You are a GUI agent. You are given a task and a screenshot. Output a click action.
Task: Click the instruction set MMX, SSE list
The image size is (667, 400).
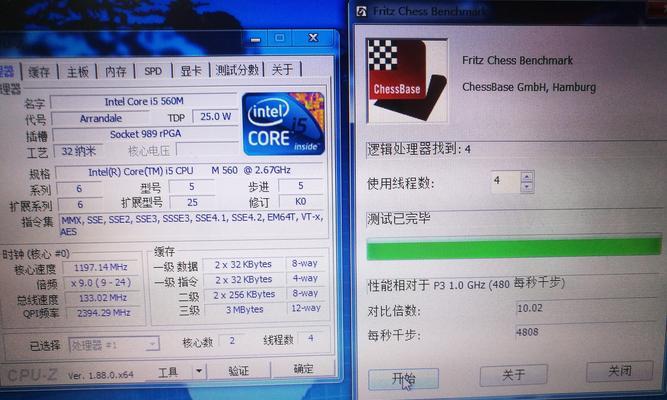click(192, 225)
